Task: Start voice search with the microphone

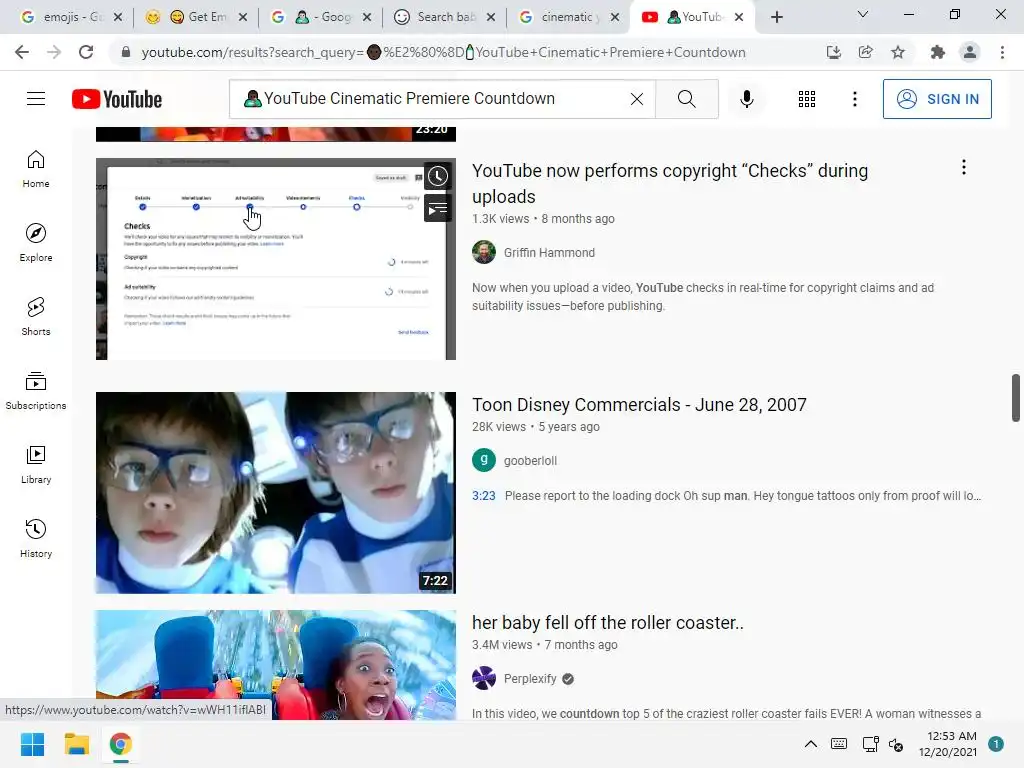Action: point(746,99)
